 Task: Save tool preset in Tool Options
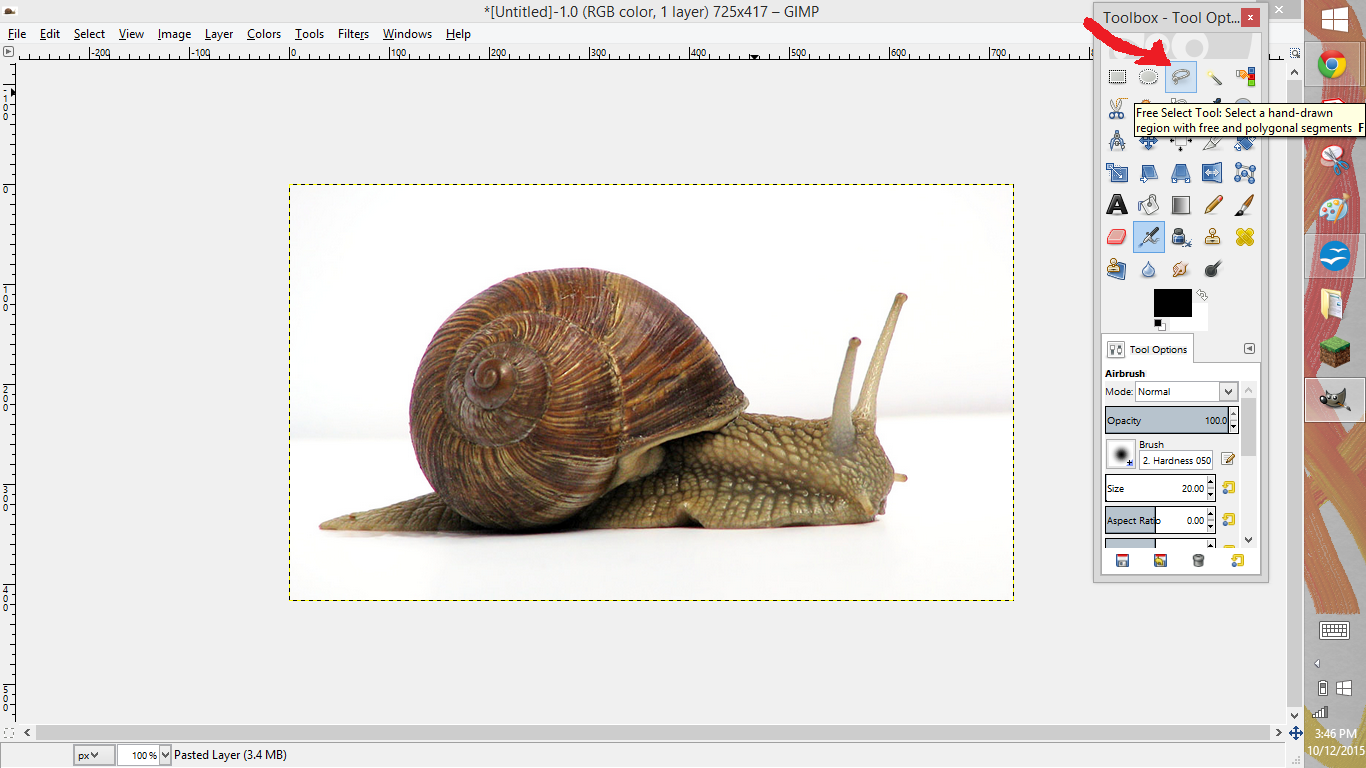(1122, 561)
